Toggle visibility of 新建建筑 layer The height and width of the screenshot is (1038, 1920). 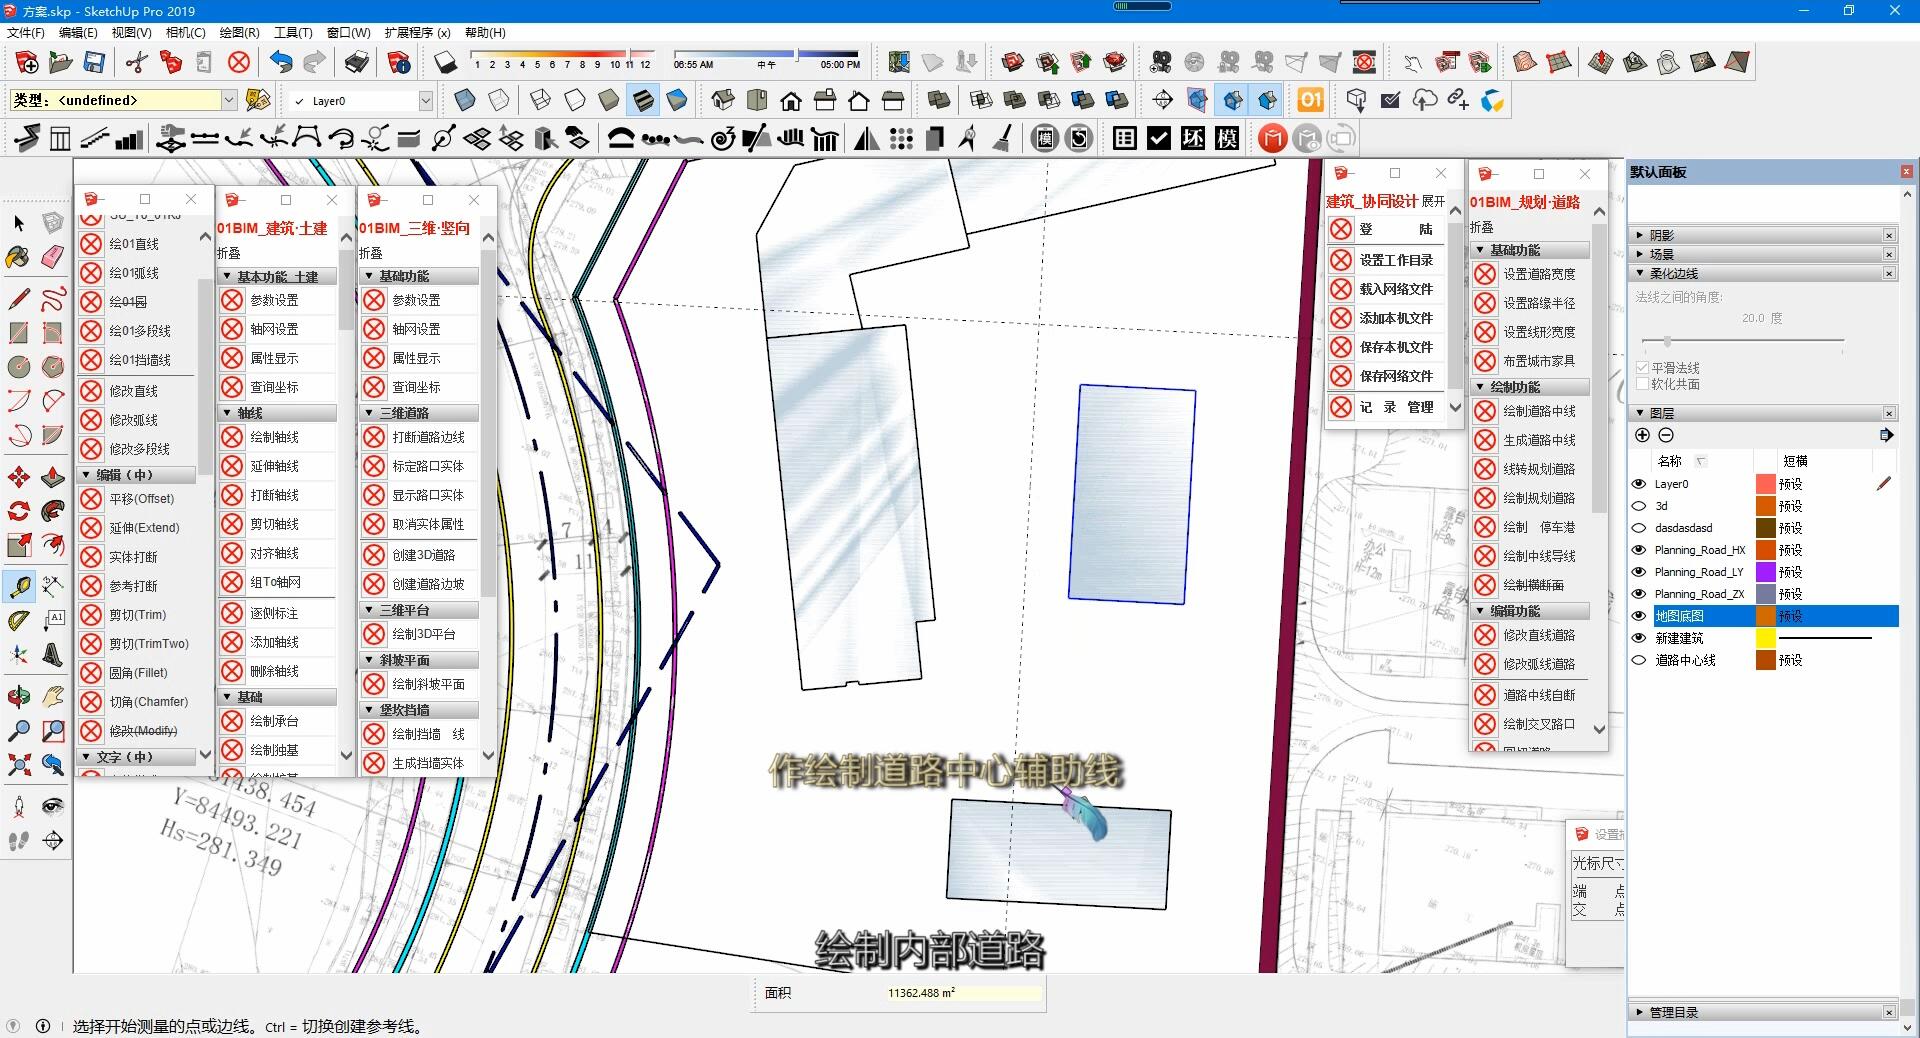[1639, 638]
